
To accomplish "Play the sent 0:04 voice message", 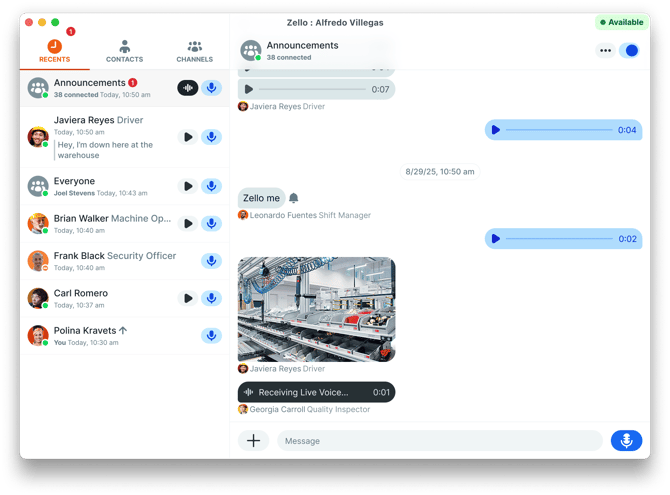I will (496, 130).
